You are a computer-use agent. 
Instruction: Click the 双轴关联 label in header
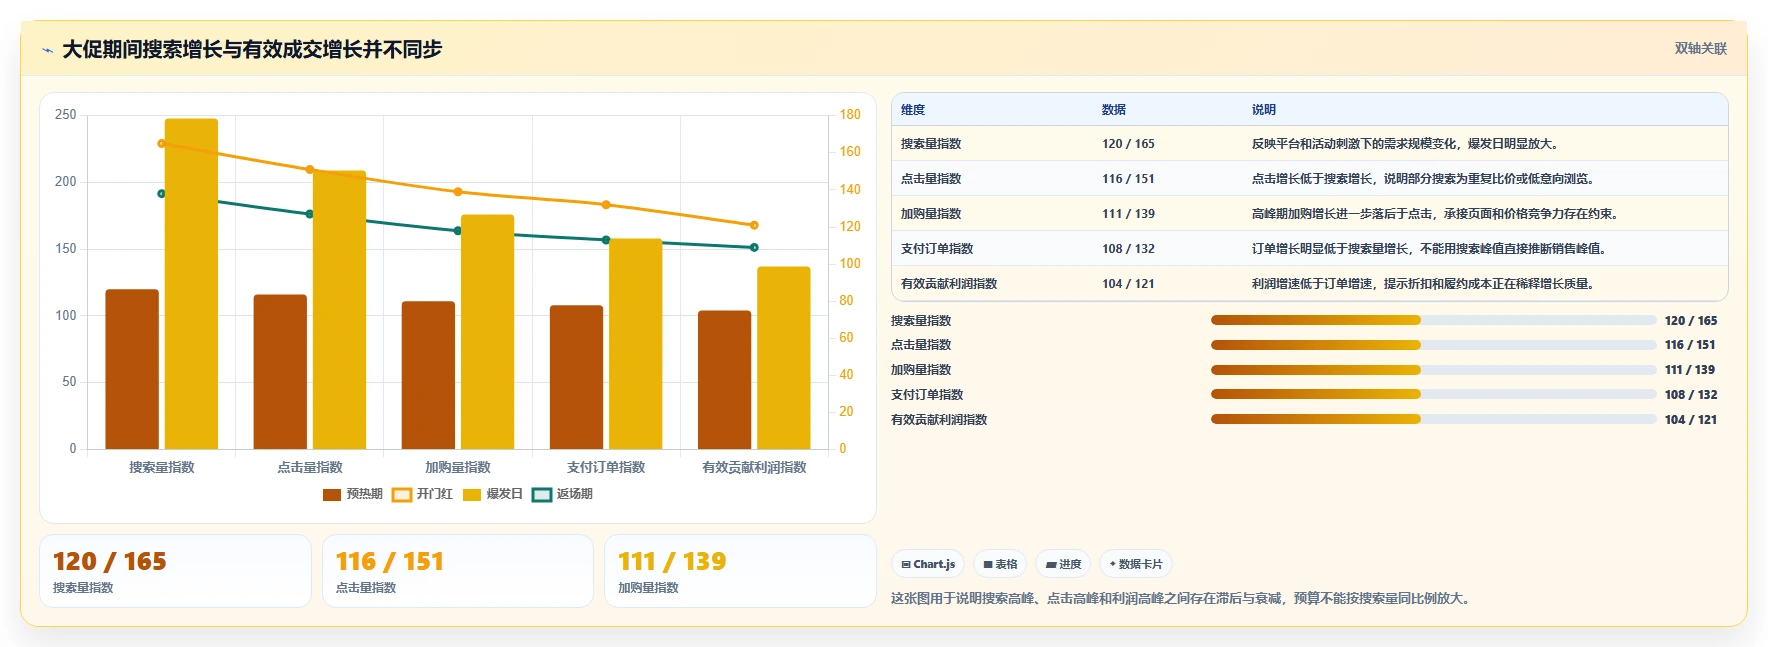(1700, 48)
